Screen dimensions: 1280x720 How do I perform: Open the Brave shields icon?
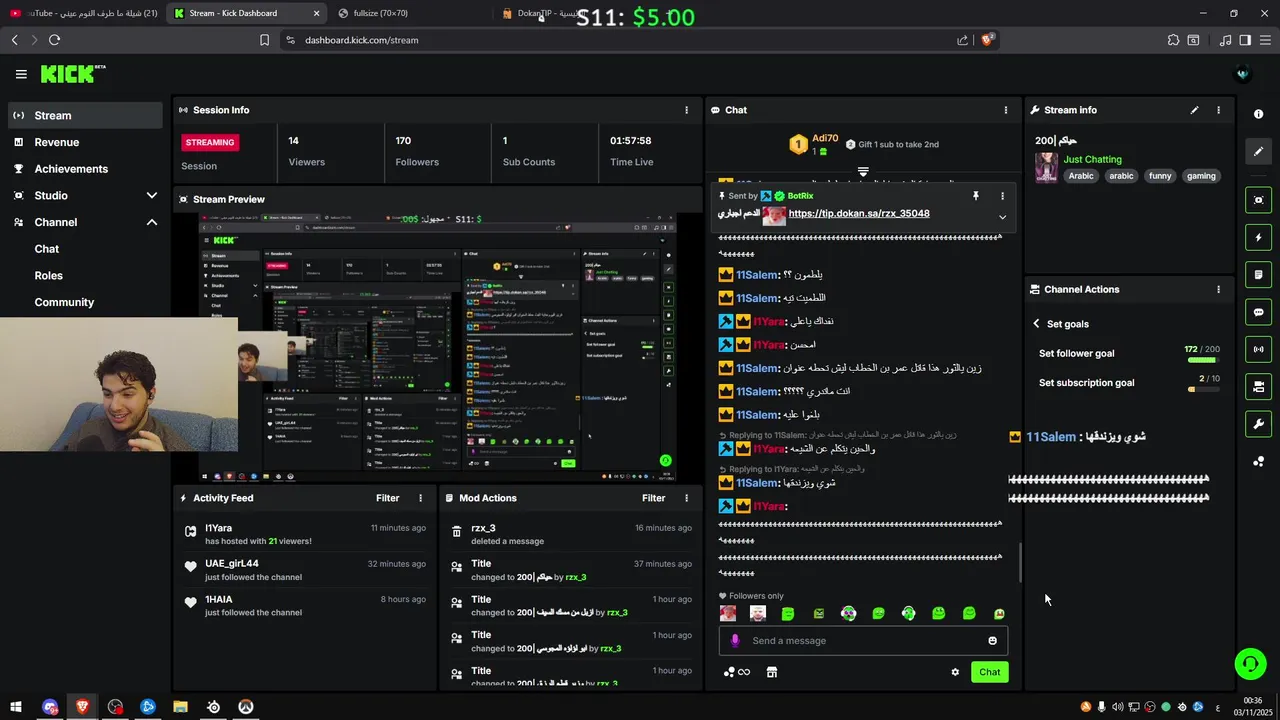[987, 40]
